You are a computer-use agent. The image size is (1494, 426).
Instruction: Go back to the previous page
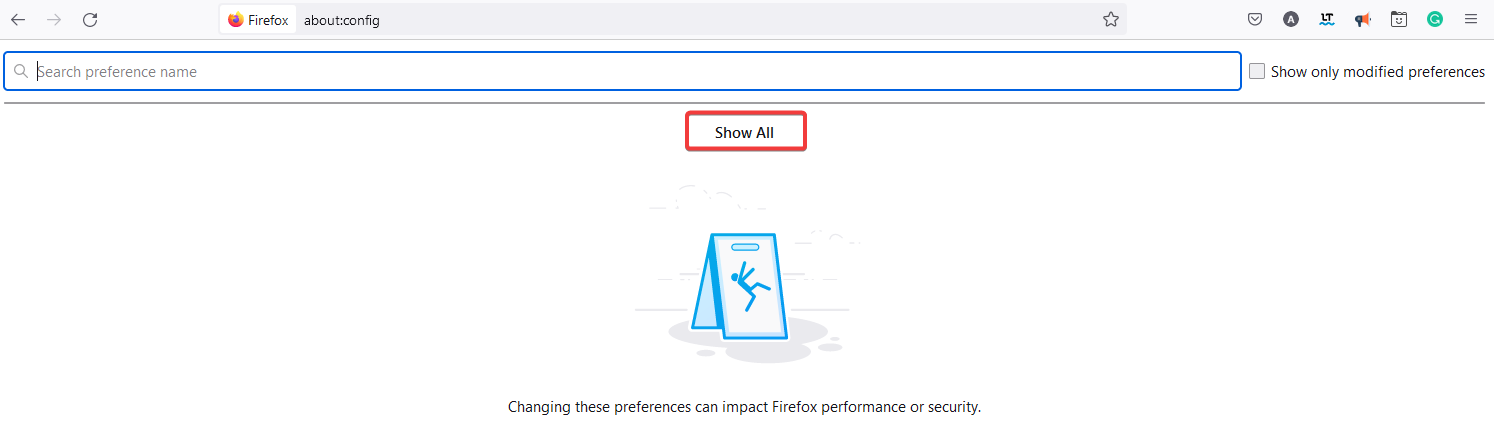tap(18, 20)
